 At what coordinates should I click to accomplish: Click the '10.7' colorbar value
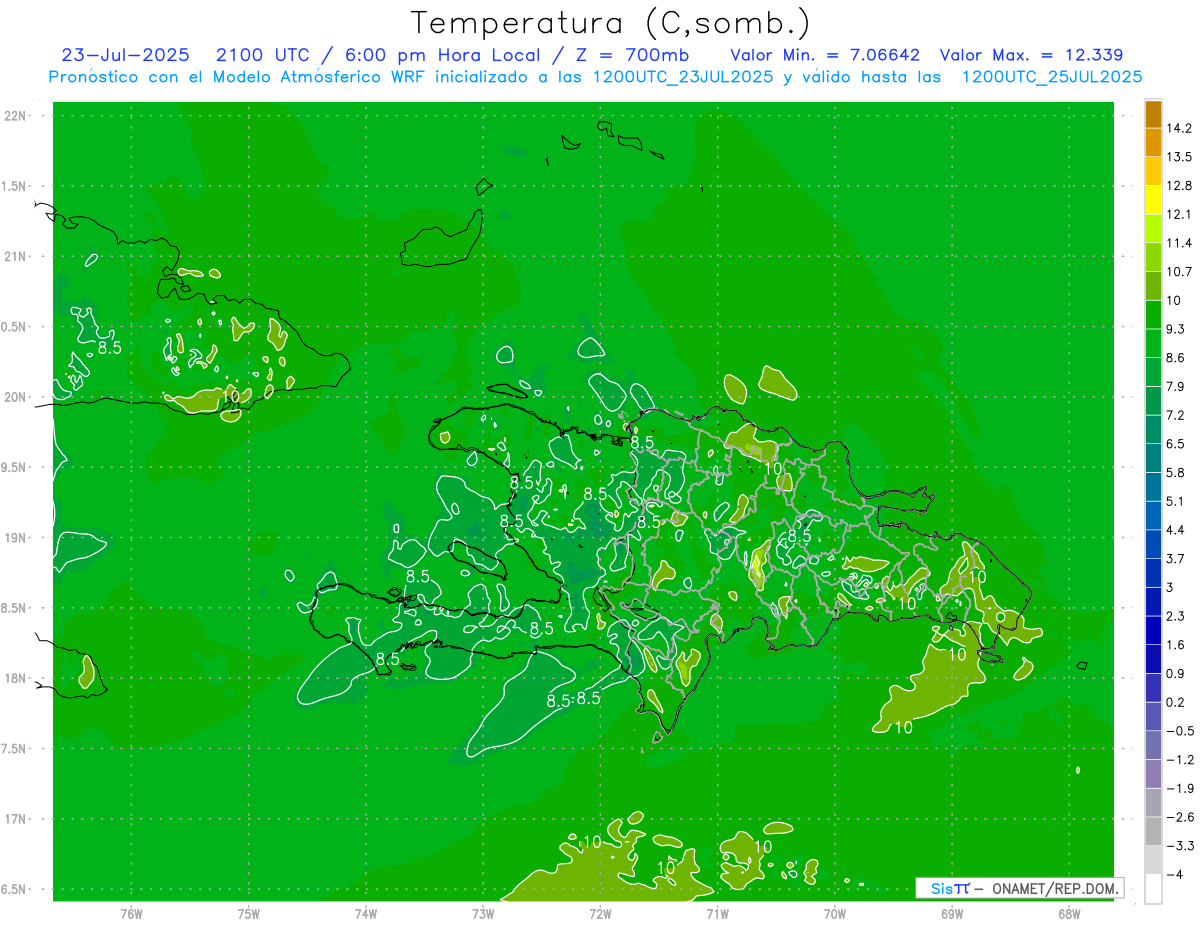coord(1179,272)
